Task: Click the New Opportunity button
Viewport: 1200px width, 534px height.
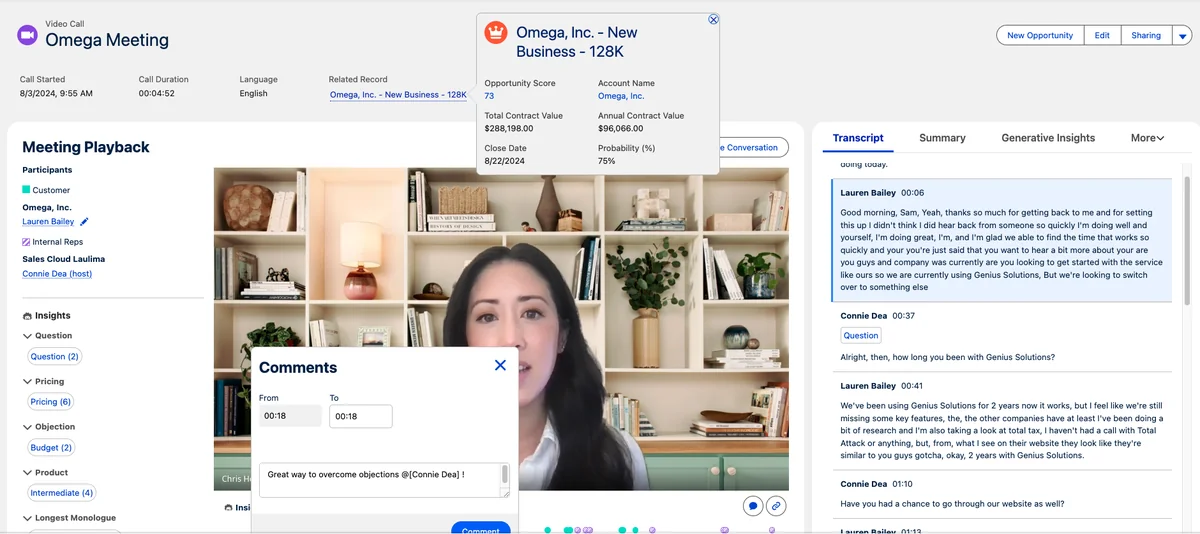Action: (x=1040, y=35)
